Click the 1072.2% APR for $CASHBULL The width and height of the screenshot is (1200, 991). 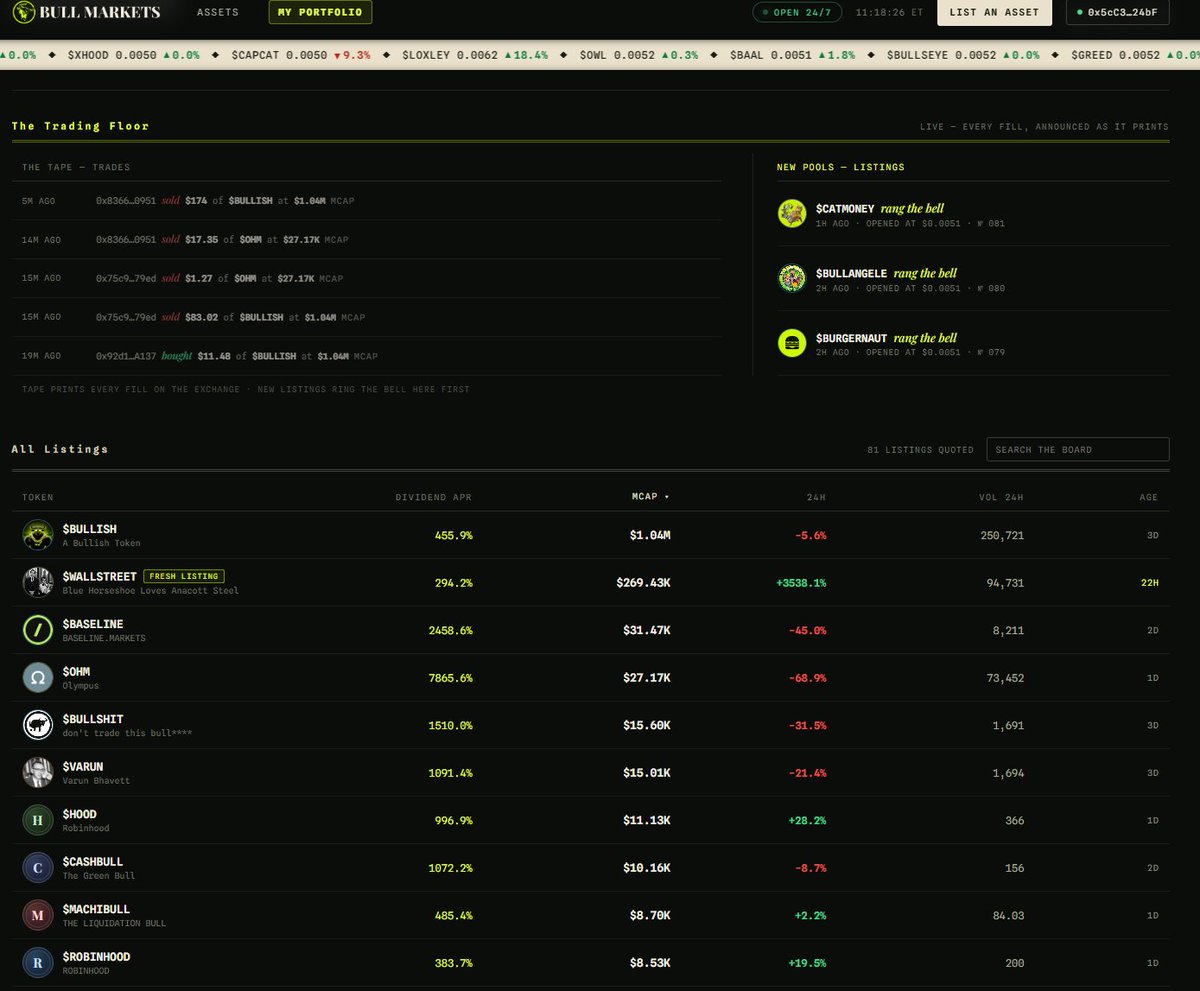(x=450, y=867)
